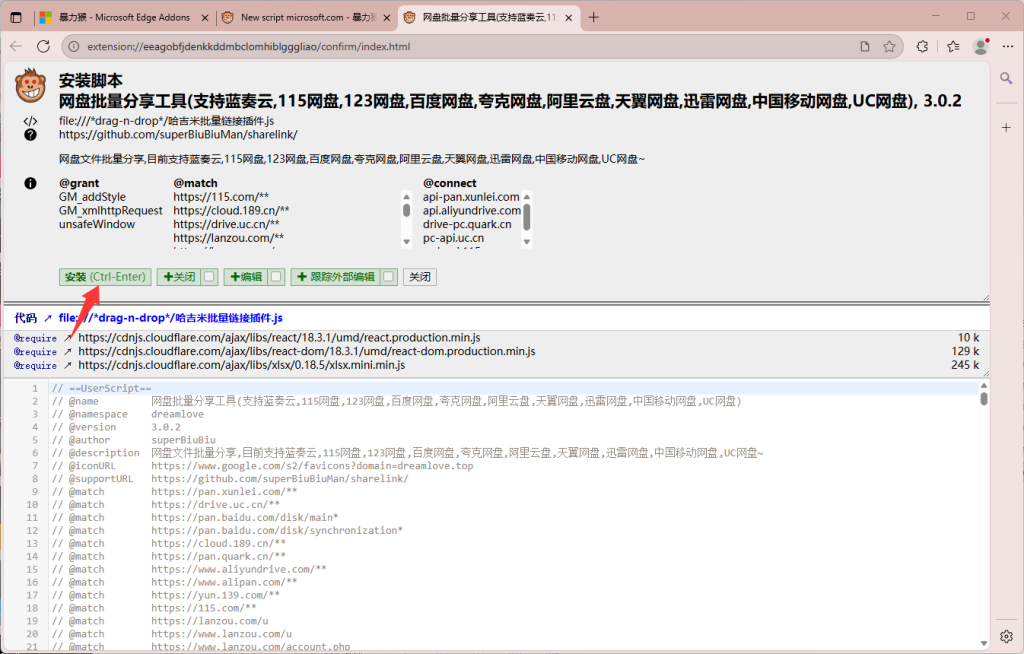Open the sidebar search icon
This screenshot has height=654, width=1024.
point(1007,77)
